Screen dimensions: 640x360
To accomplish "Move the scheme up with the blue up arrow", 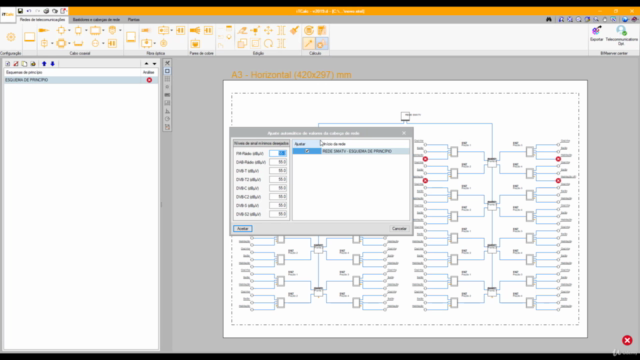I will click(x=44, y=64).
